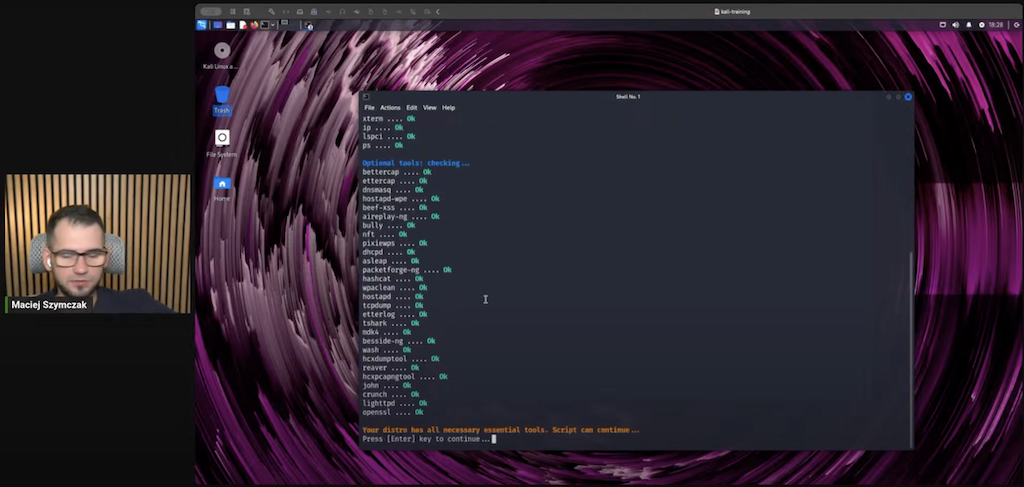
Task: Click the file manager panel launcher
Action: coord(230,25)
